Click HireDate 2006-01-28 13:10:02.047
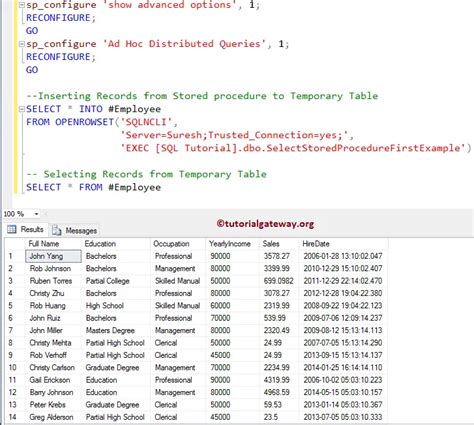This screenshot has width=474, height=425. point(343,256)
